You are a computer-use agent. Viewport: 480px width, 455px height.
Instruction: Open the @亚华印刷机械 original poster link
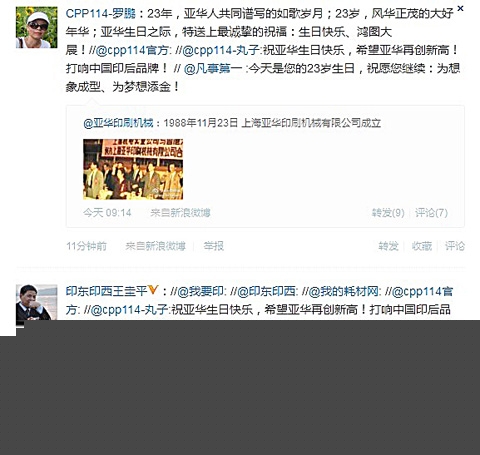(x=118, y=123)
